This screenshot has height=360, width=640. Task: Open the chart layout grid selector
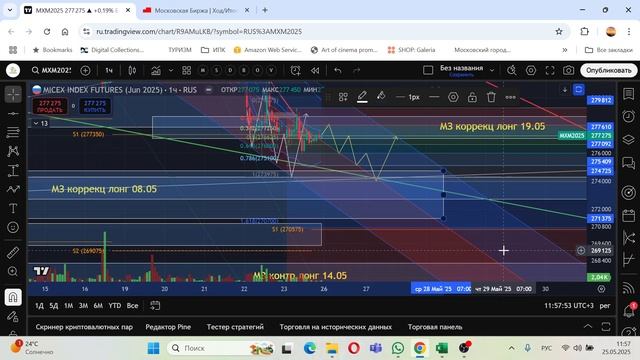pyautogui.click(x=428, y=70)
